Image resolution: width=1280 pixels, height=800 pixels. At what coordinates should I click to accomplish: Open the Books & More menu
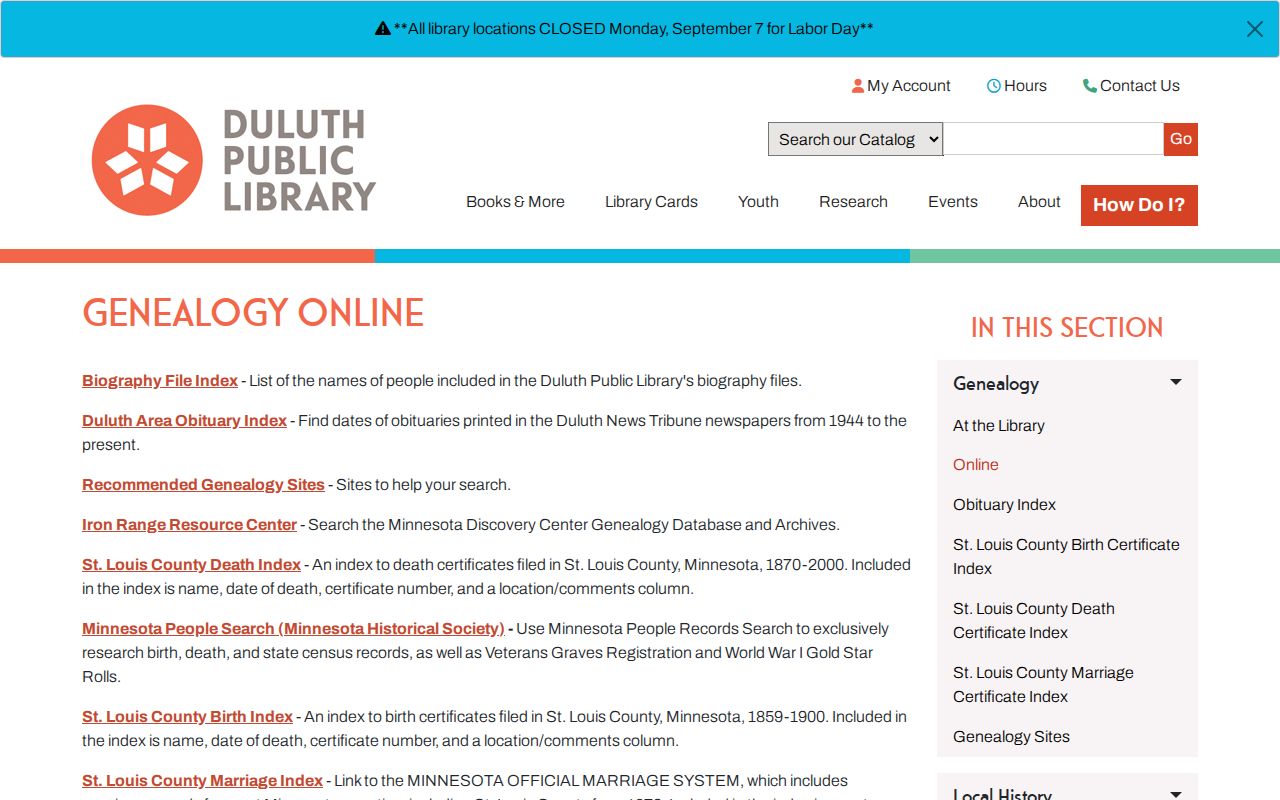(x=515, y=202)
